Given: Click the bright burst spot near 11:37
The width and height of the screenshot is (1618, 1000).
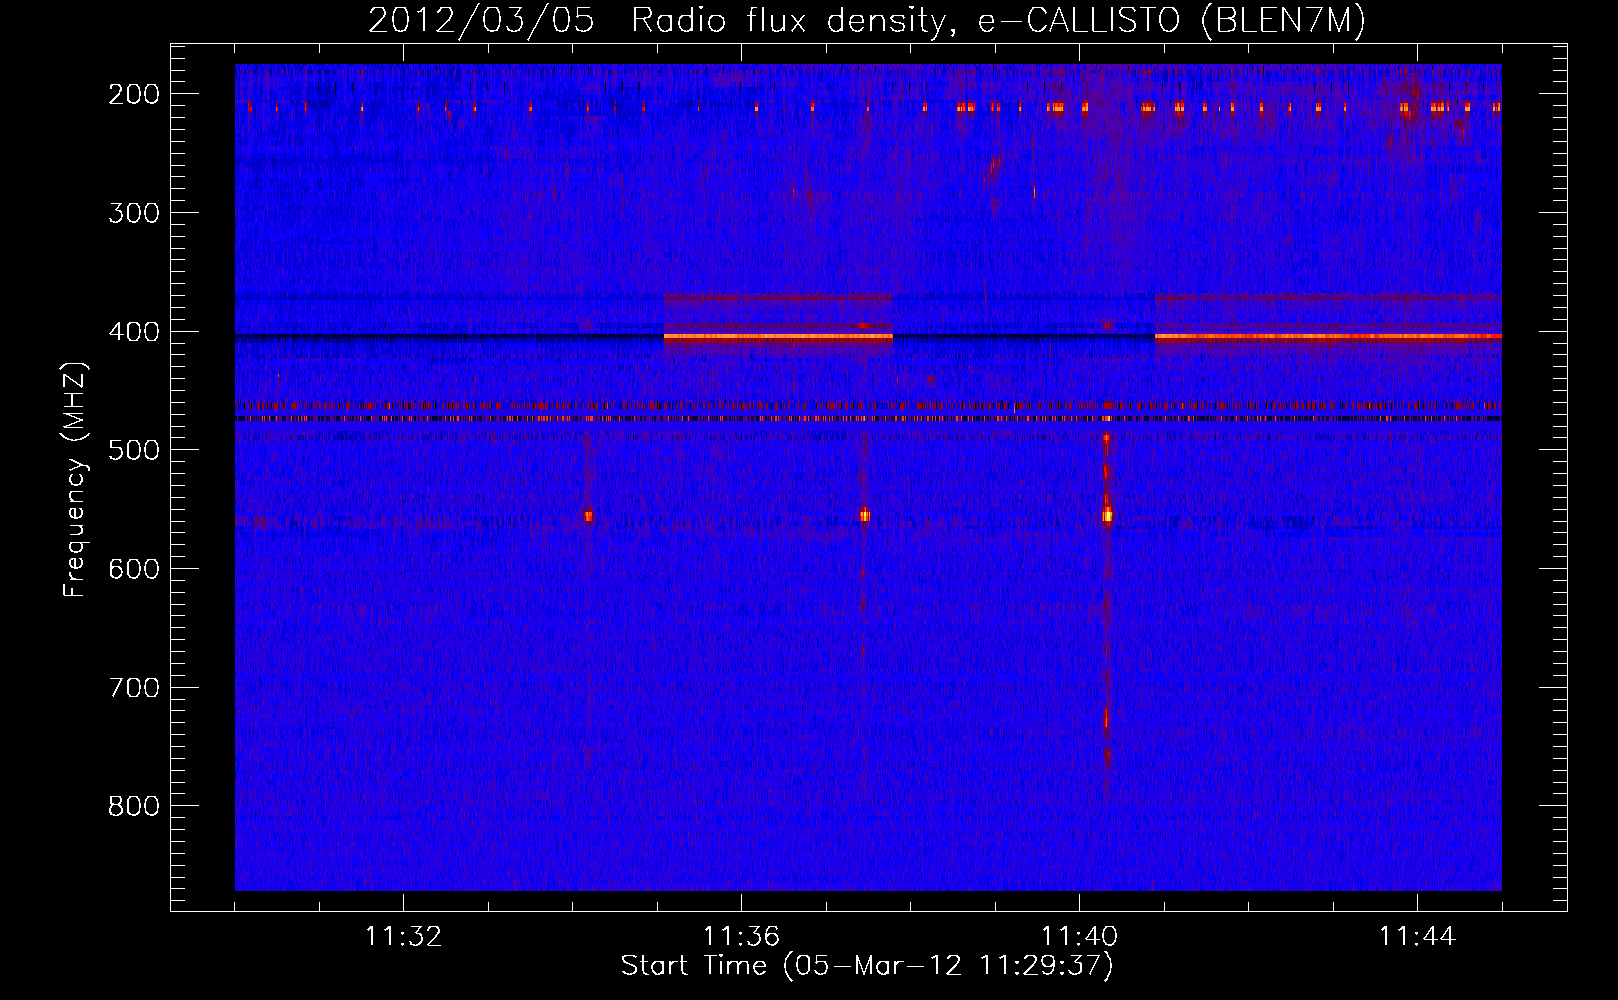Looking at the screenshot, I should tap(864, 516).
